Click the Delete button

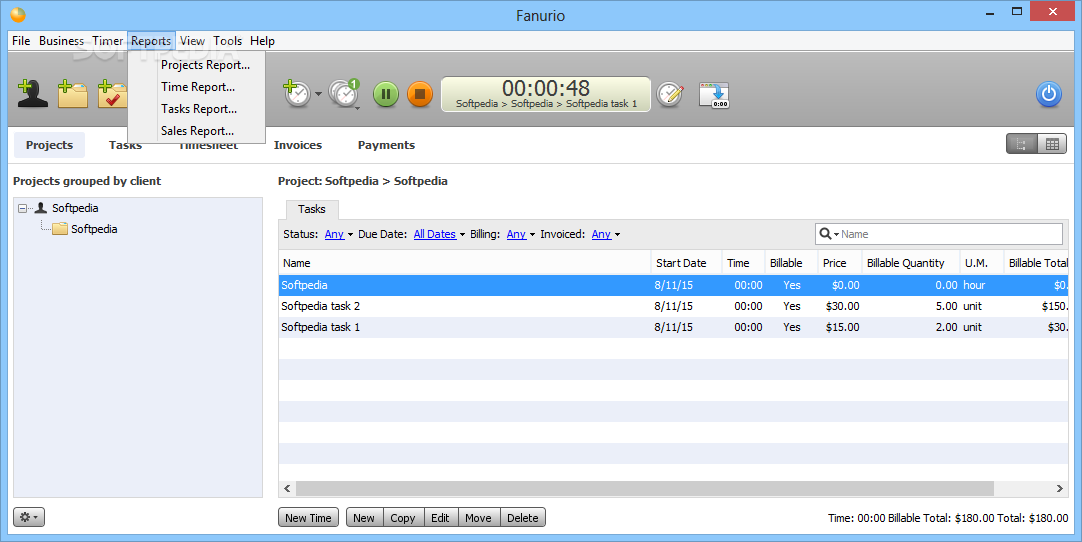(522, 518)
